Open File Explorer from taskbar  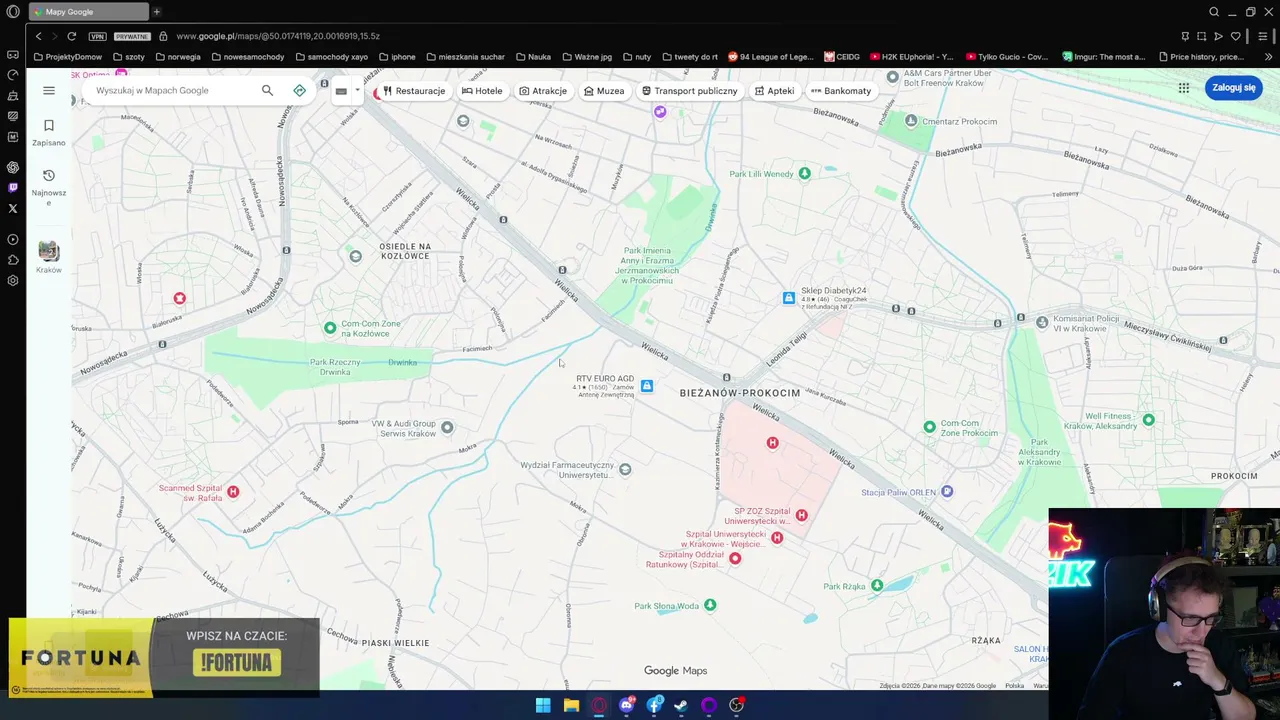pos(571,705)
